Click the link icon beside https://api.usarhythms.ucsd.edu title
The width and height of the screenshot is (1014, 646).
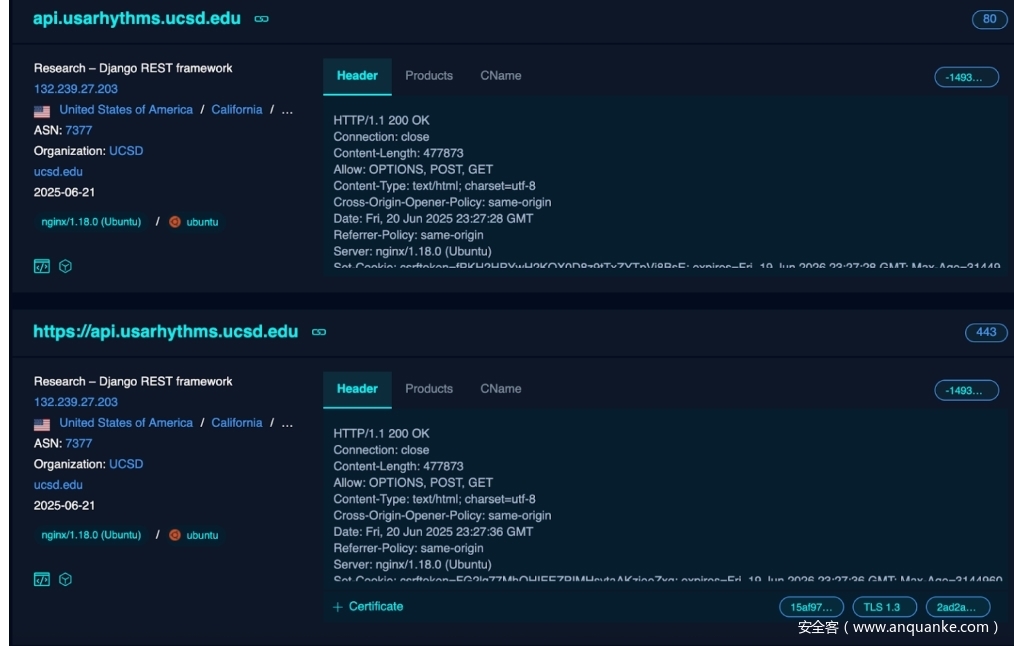click(319, 332)
